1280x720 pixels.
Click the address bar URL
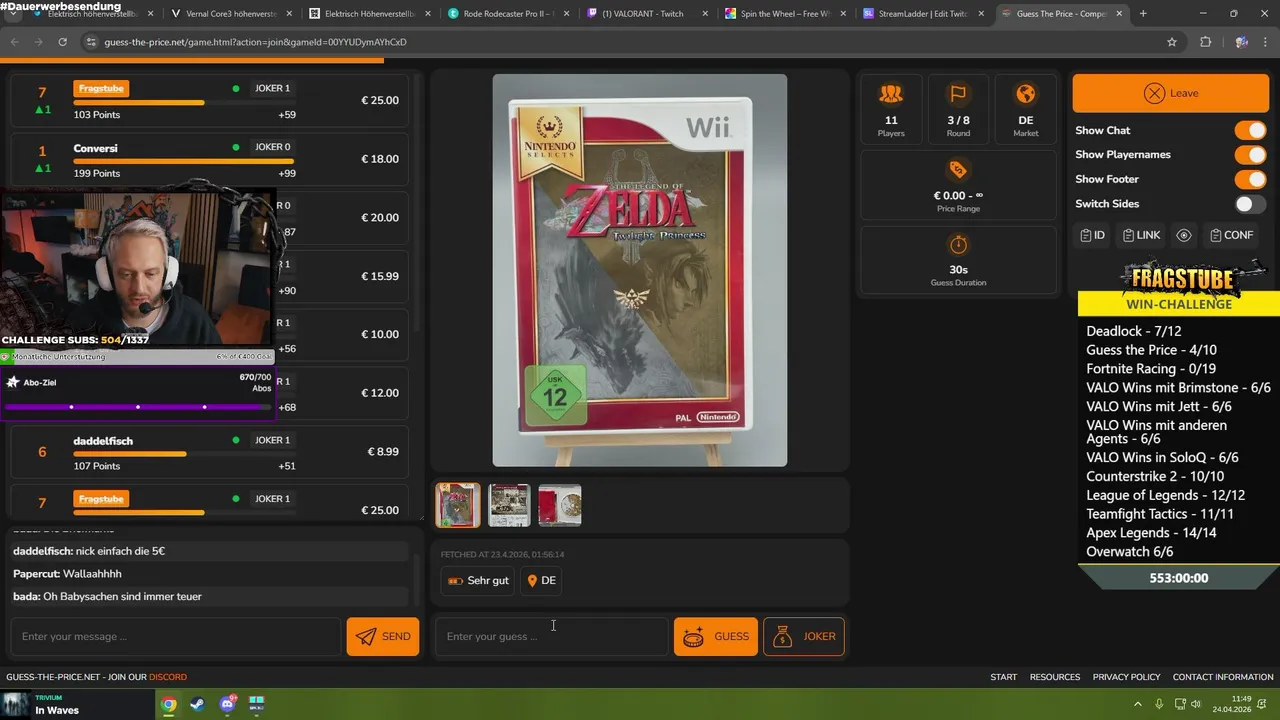point(255,42)
